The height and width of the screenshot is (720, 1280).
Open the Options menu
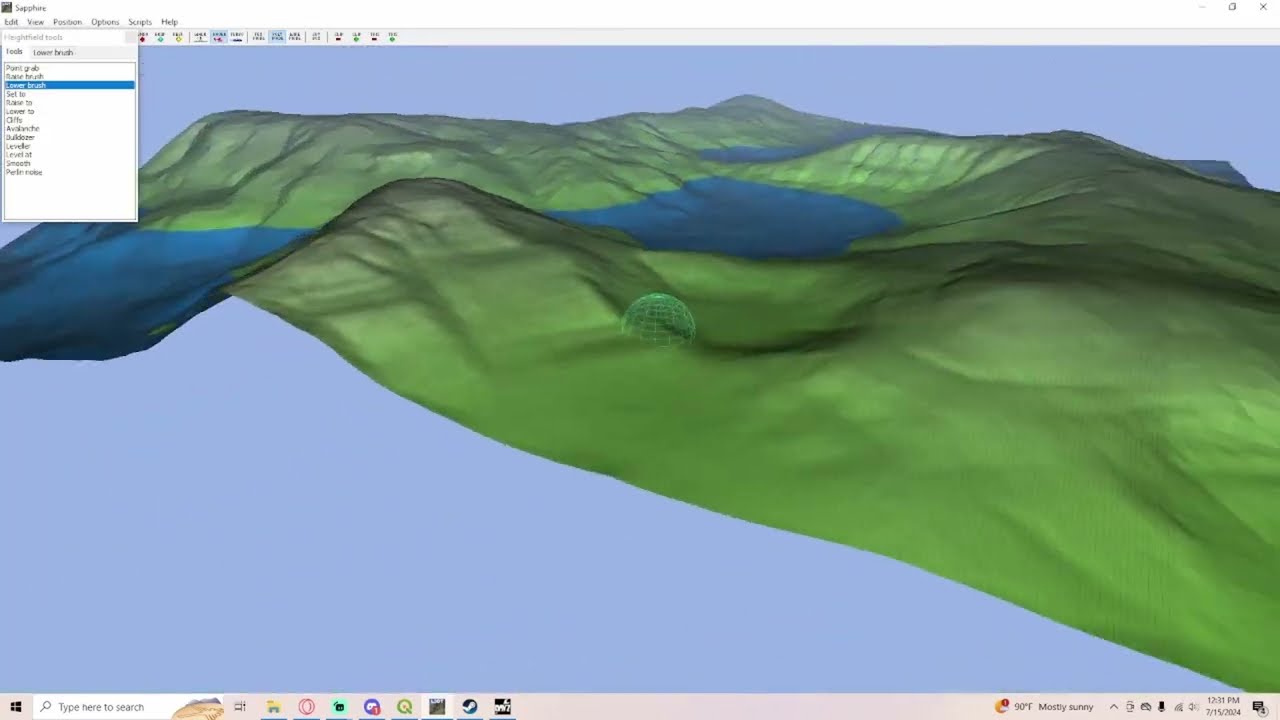(105, 22)
